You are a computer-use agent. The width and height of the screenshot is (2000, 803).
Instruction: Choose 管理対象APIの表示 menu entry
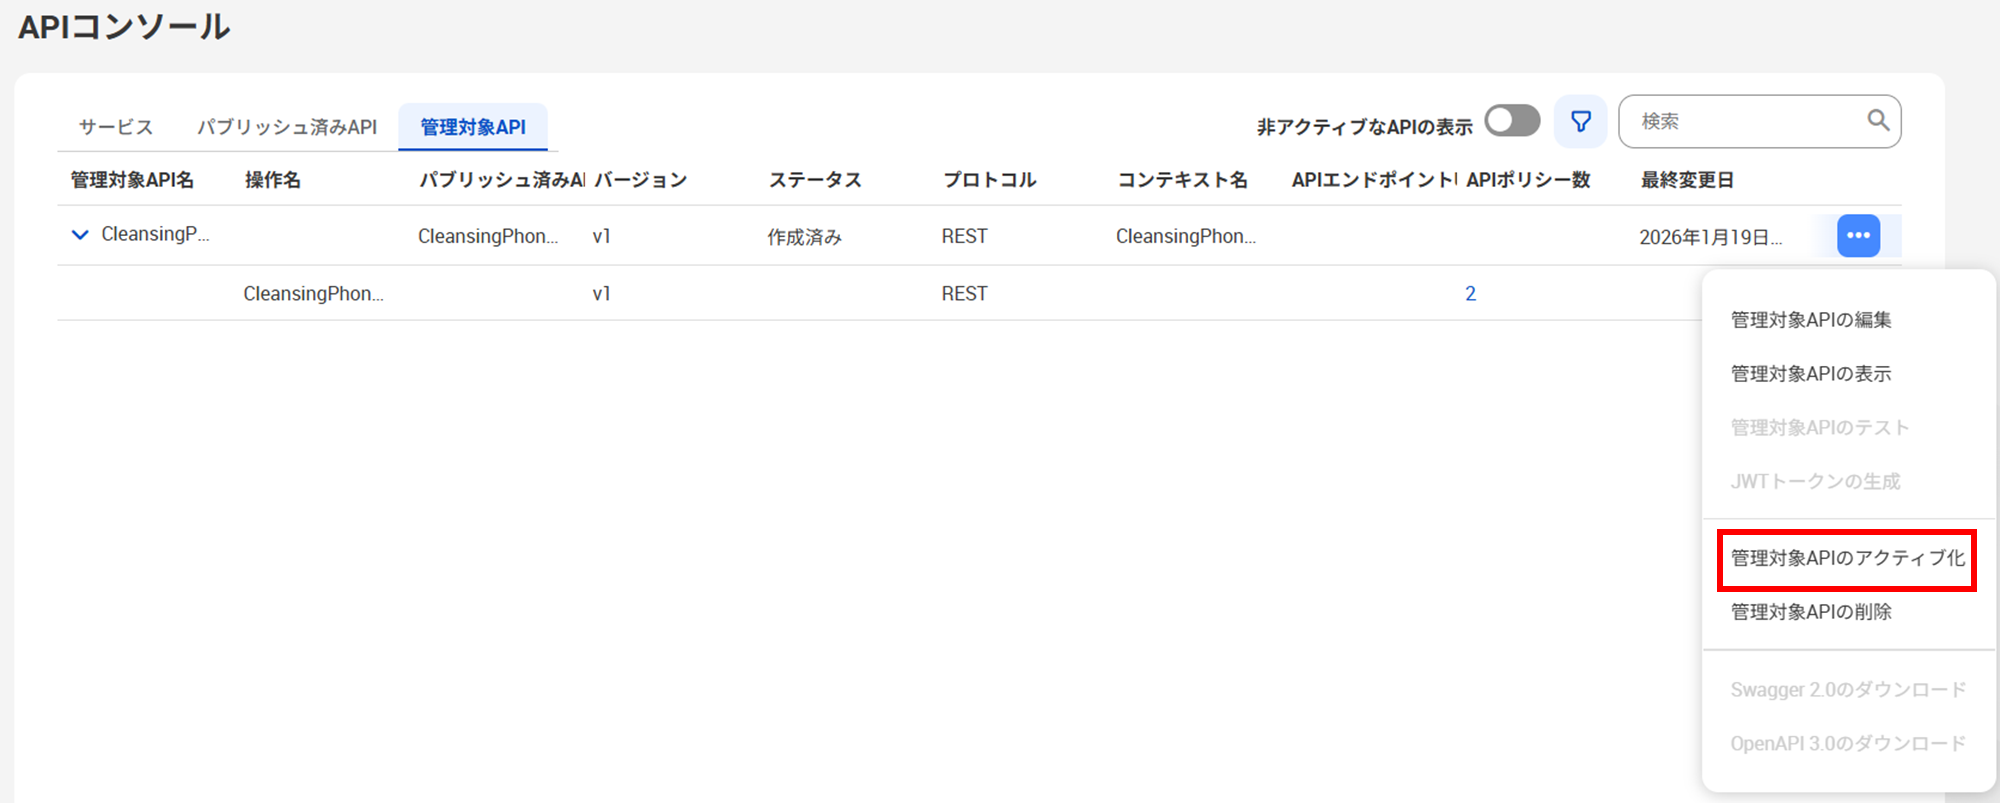1811,374
